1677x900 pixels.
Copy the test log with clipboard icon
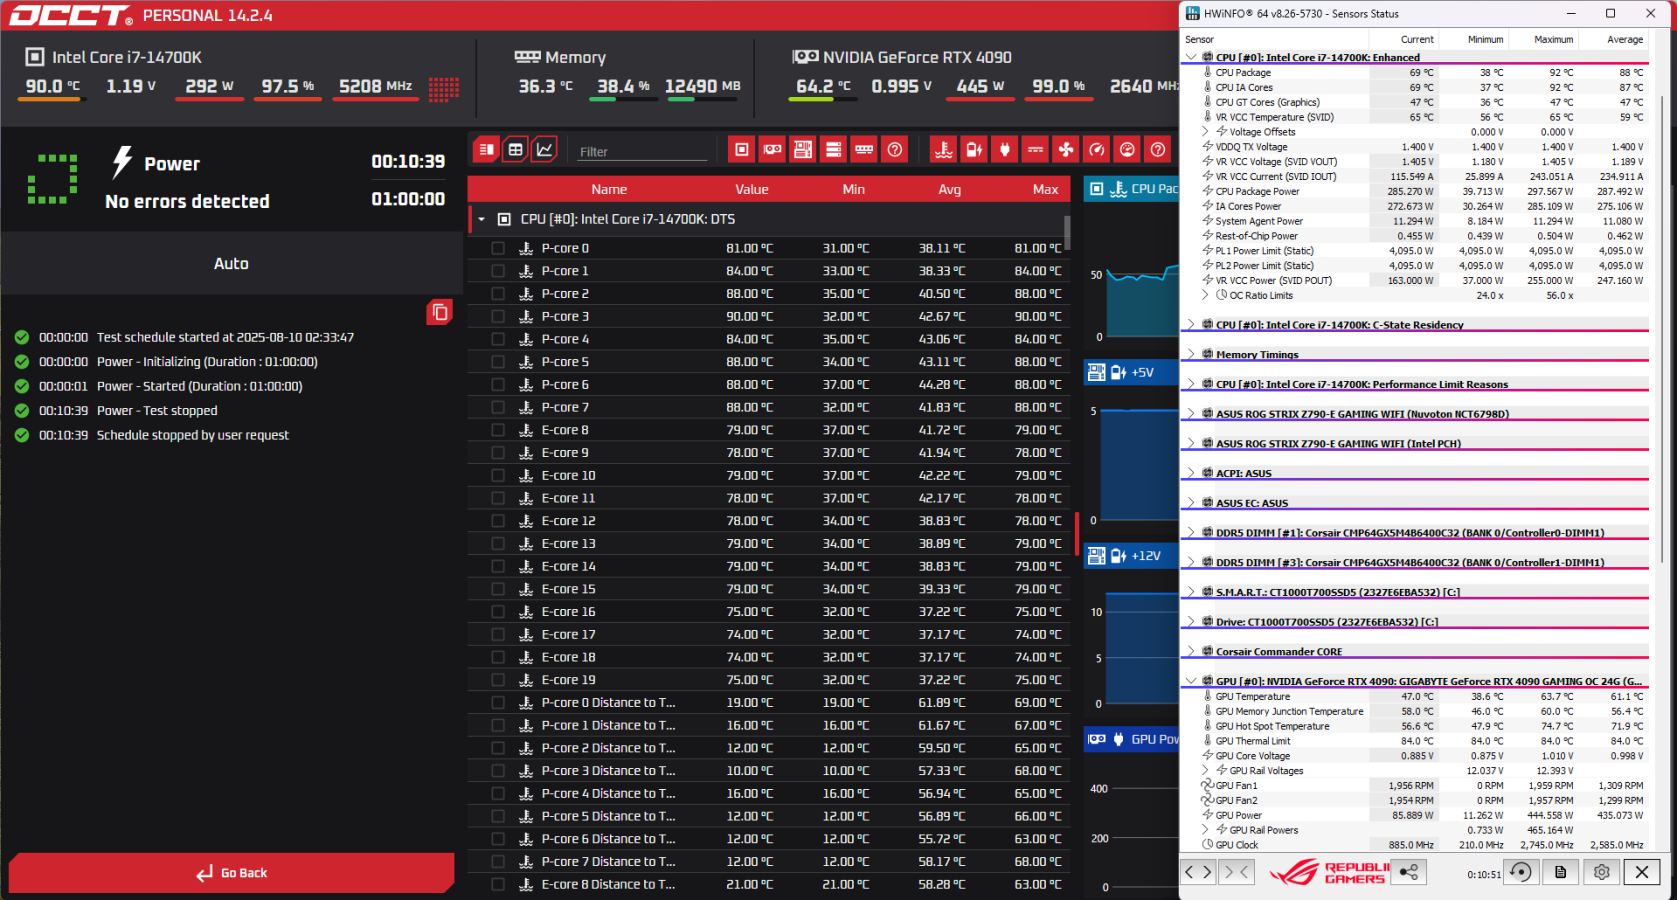439,313
